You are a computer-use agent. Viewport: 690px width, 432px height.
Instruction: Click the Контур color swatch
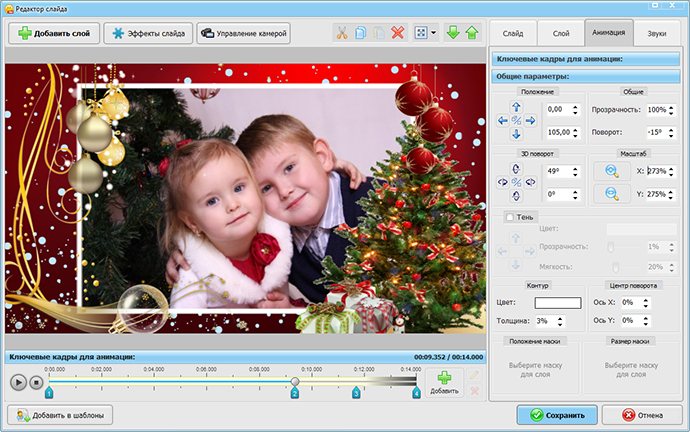tap(557, 302)
